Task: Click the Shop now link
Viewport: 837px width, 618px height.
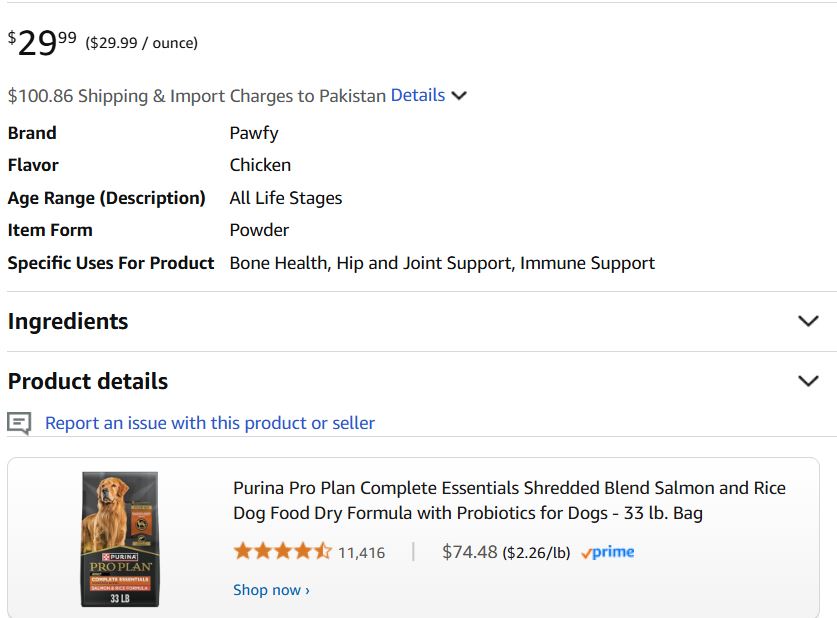Action: [271, 590]
